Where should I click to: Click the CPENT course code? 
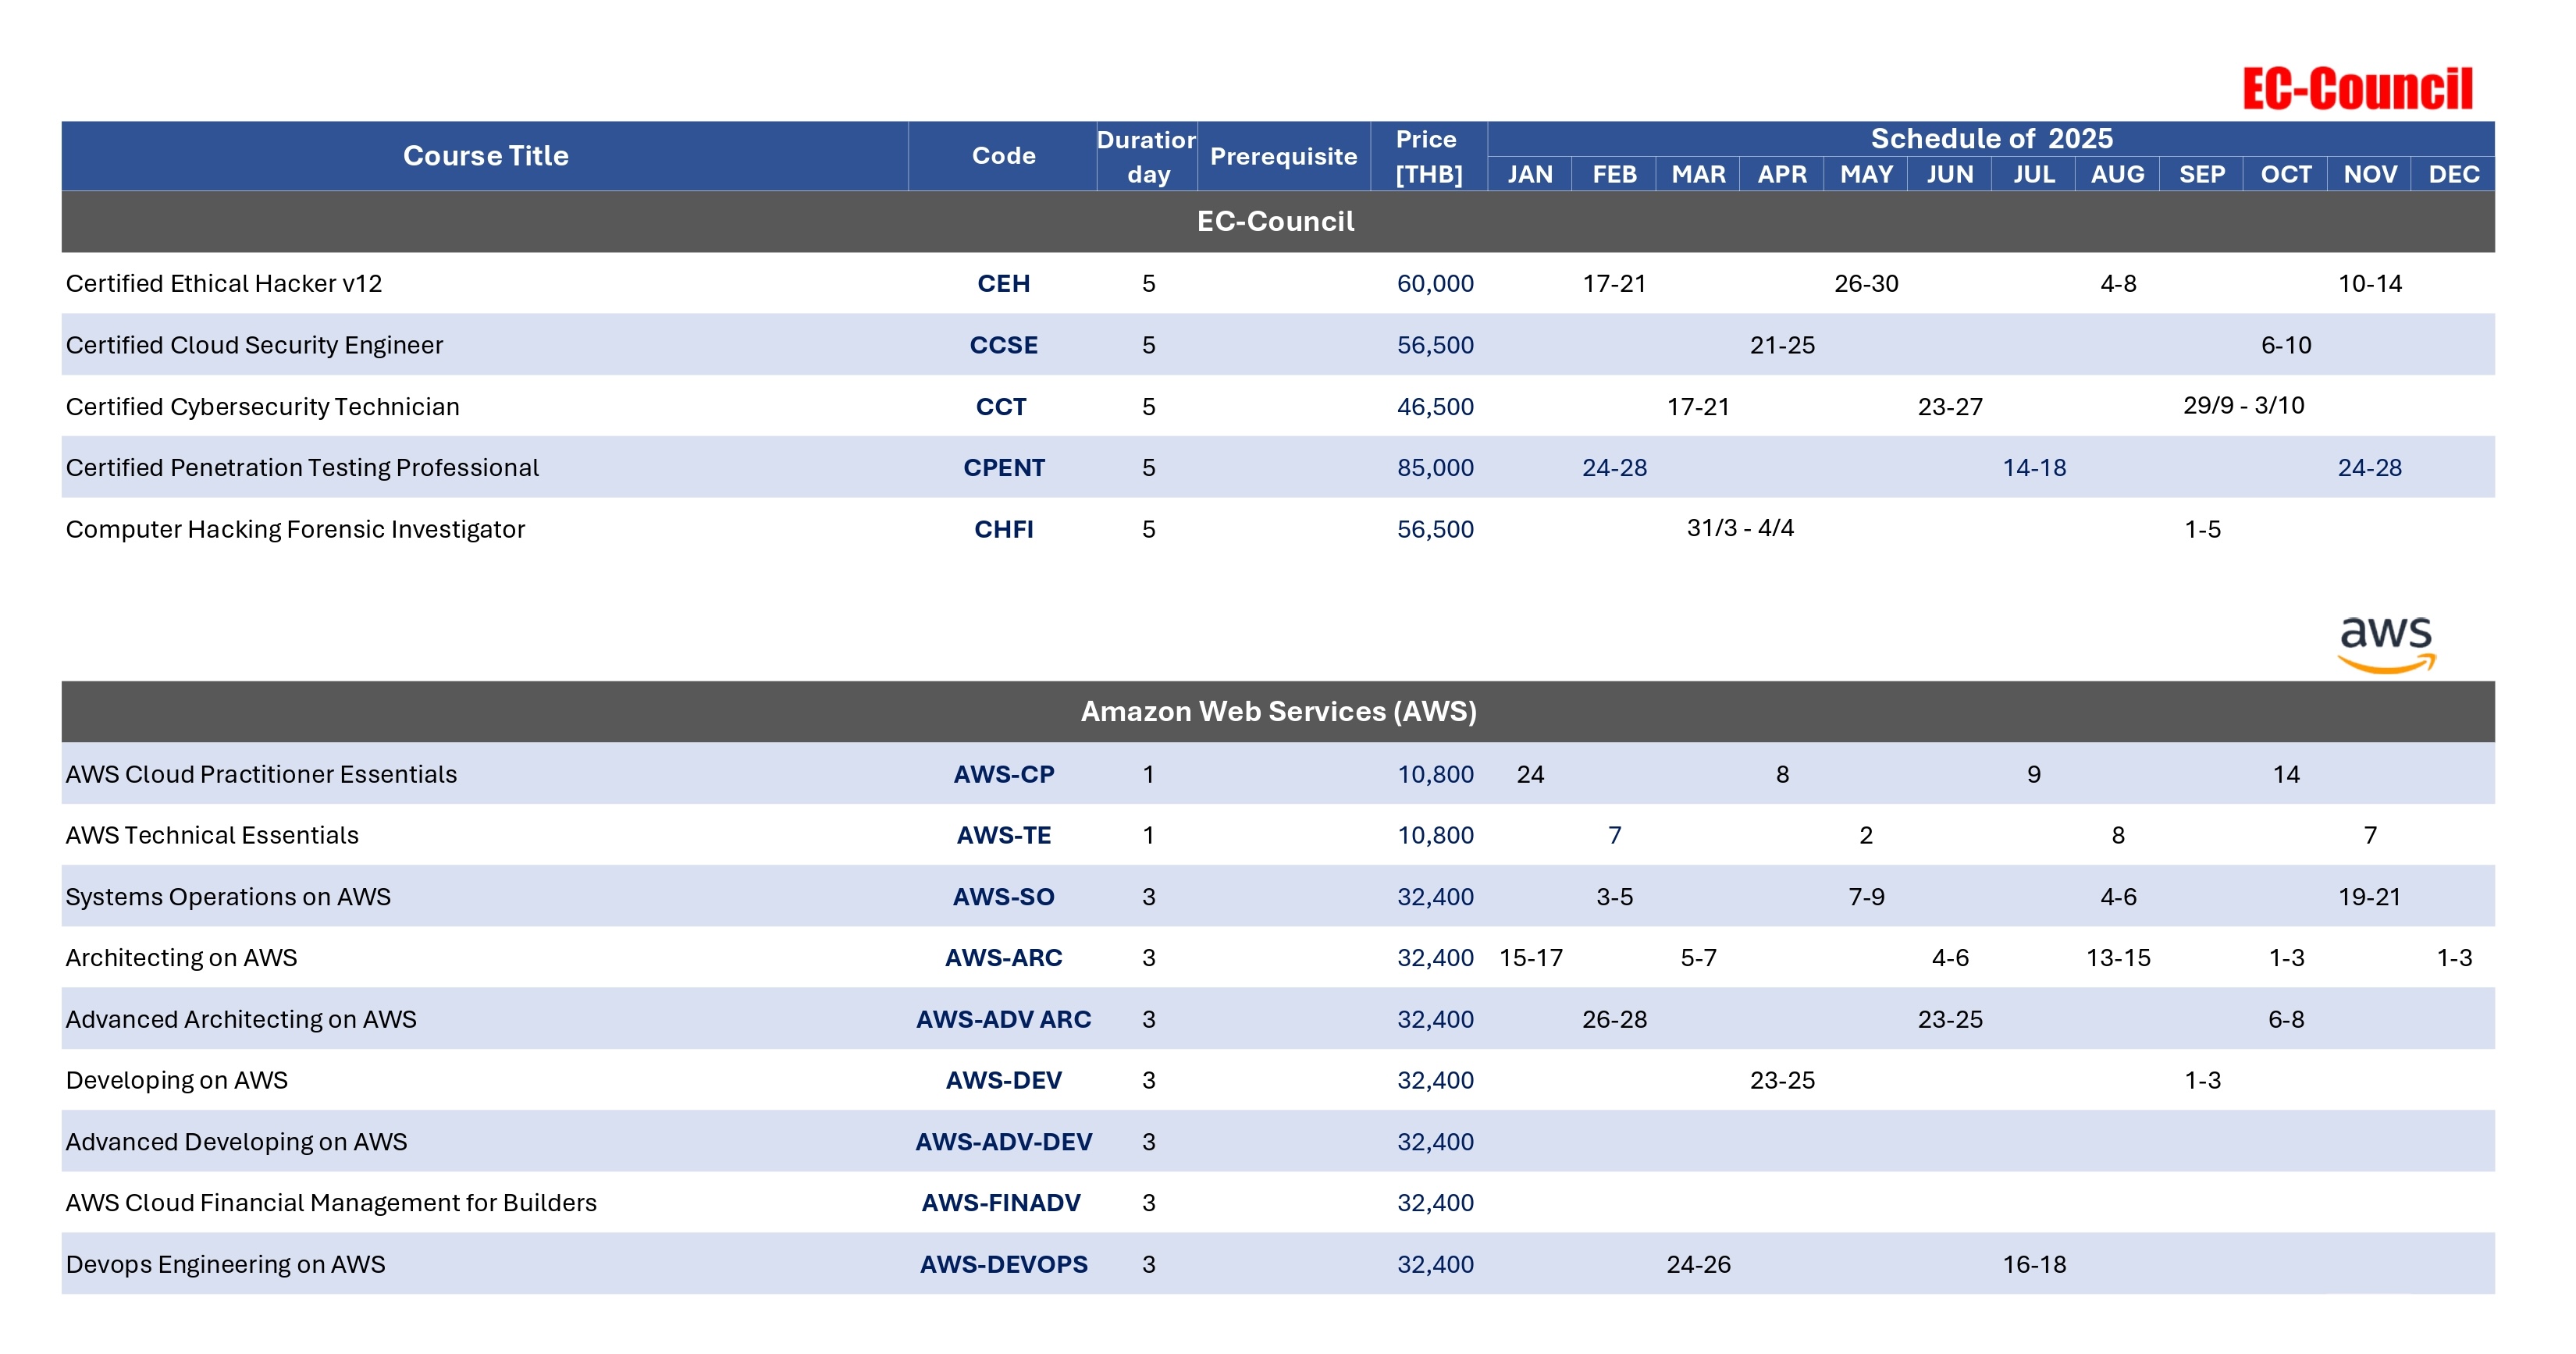pyautogui.click(x=1003, y=468)
